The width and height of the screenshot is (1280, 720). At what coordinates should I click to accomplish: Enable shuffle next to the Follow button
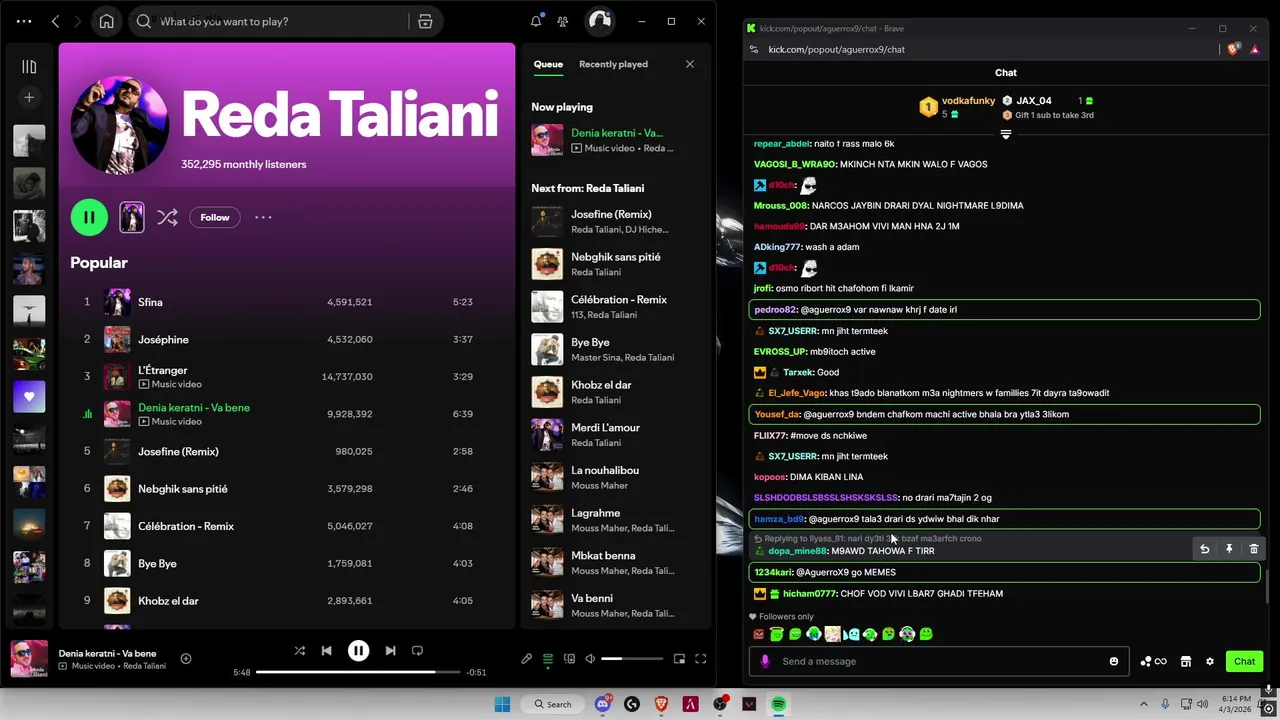coord(167,217)
